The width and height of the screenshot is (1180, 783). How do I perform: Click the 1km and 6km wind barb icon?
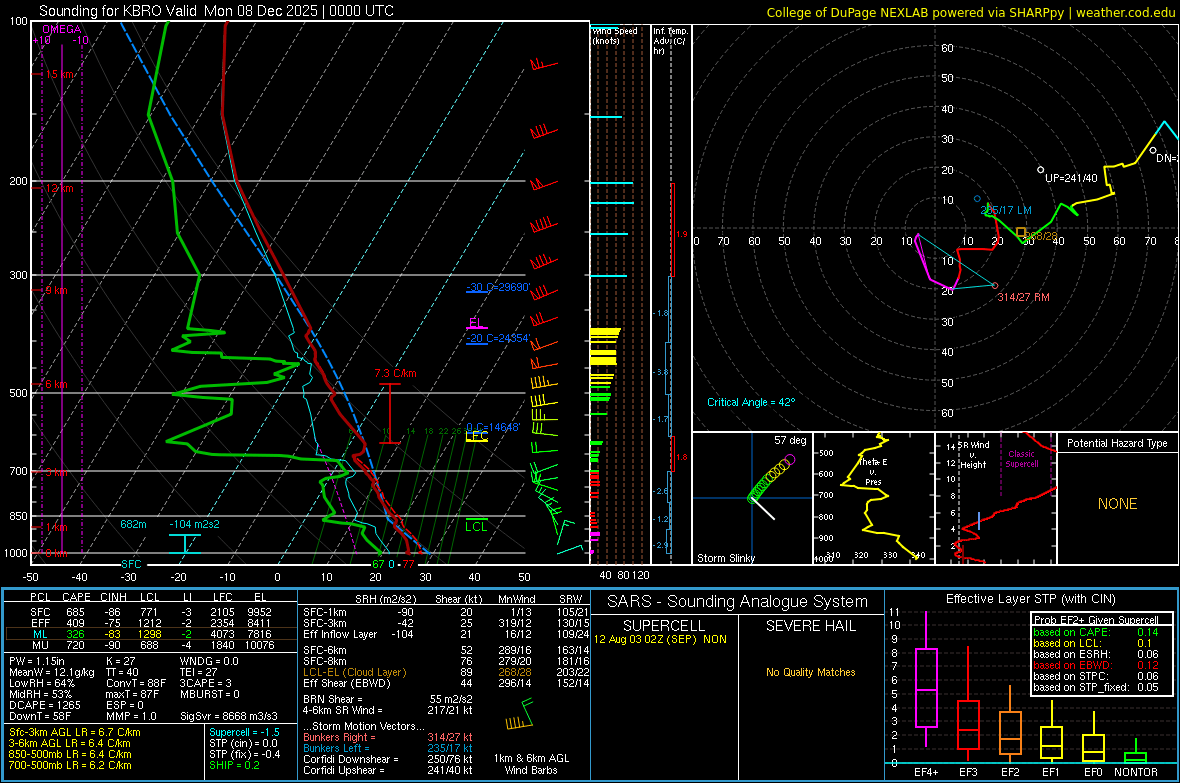[520, 714]
